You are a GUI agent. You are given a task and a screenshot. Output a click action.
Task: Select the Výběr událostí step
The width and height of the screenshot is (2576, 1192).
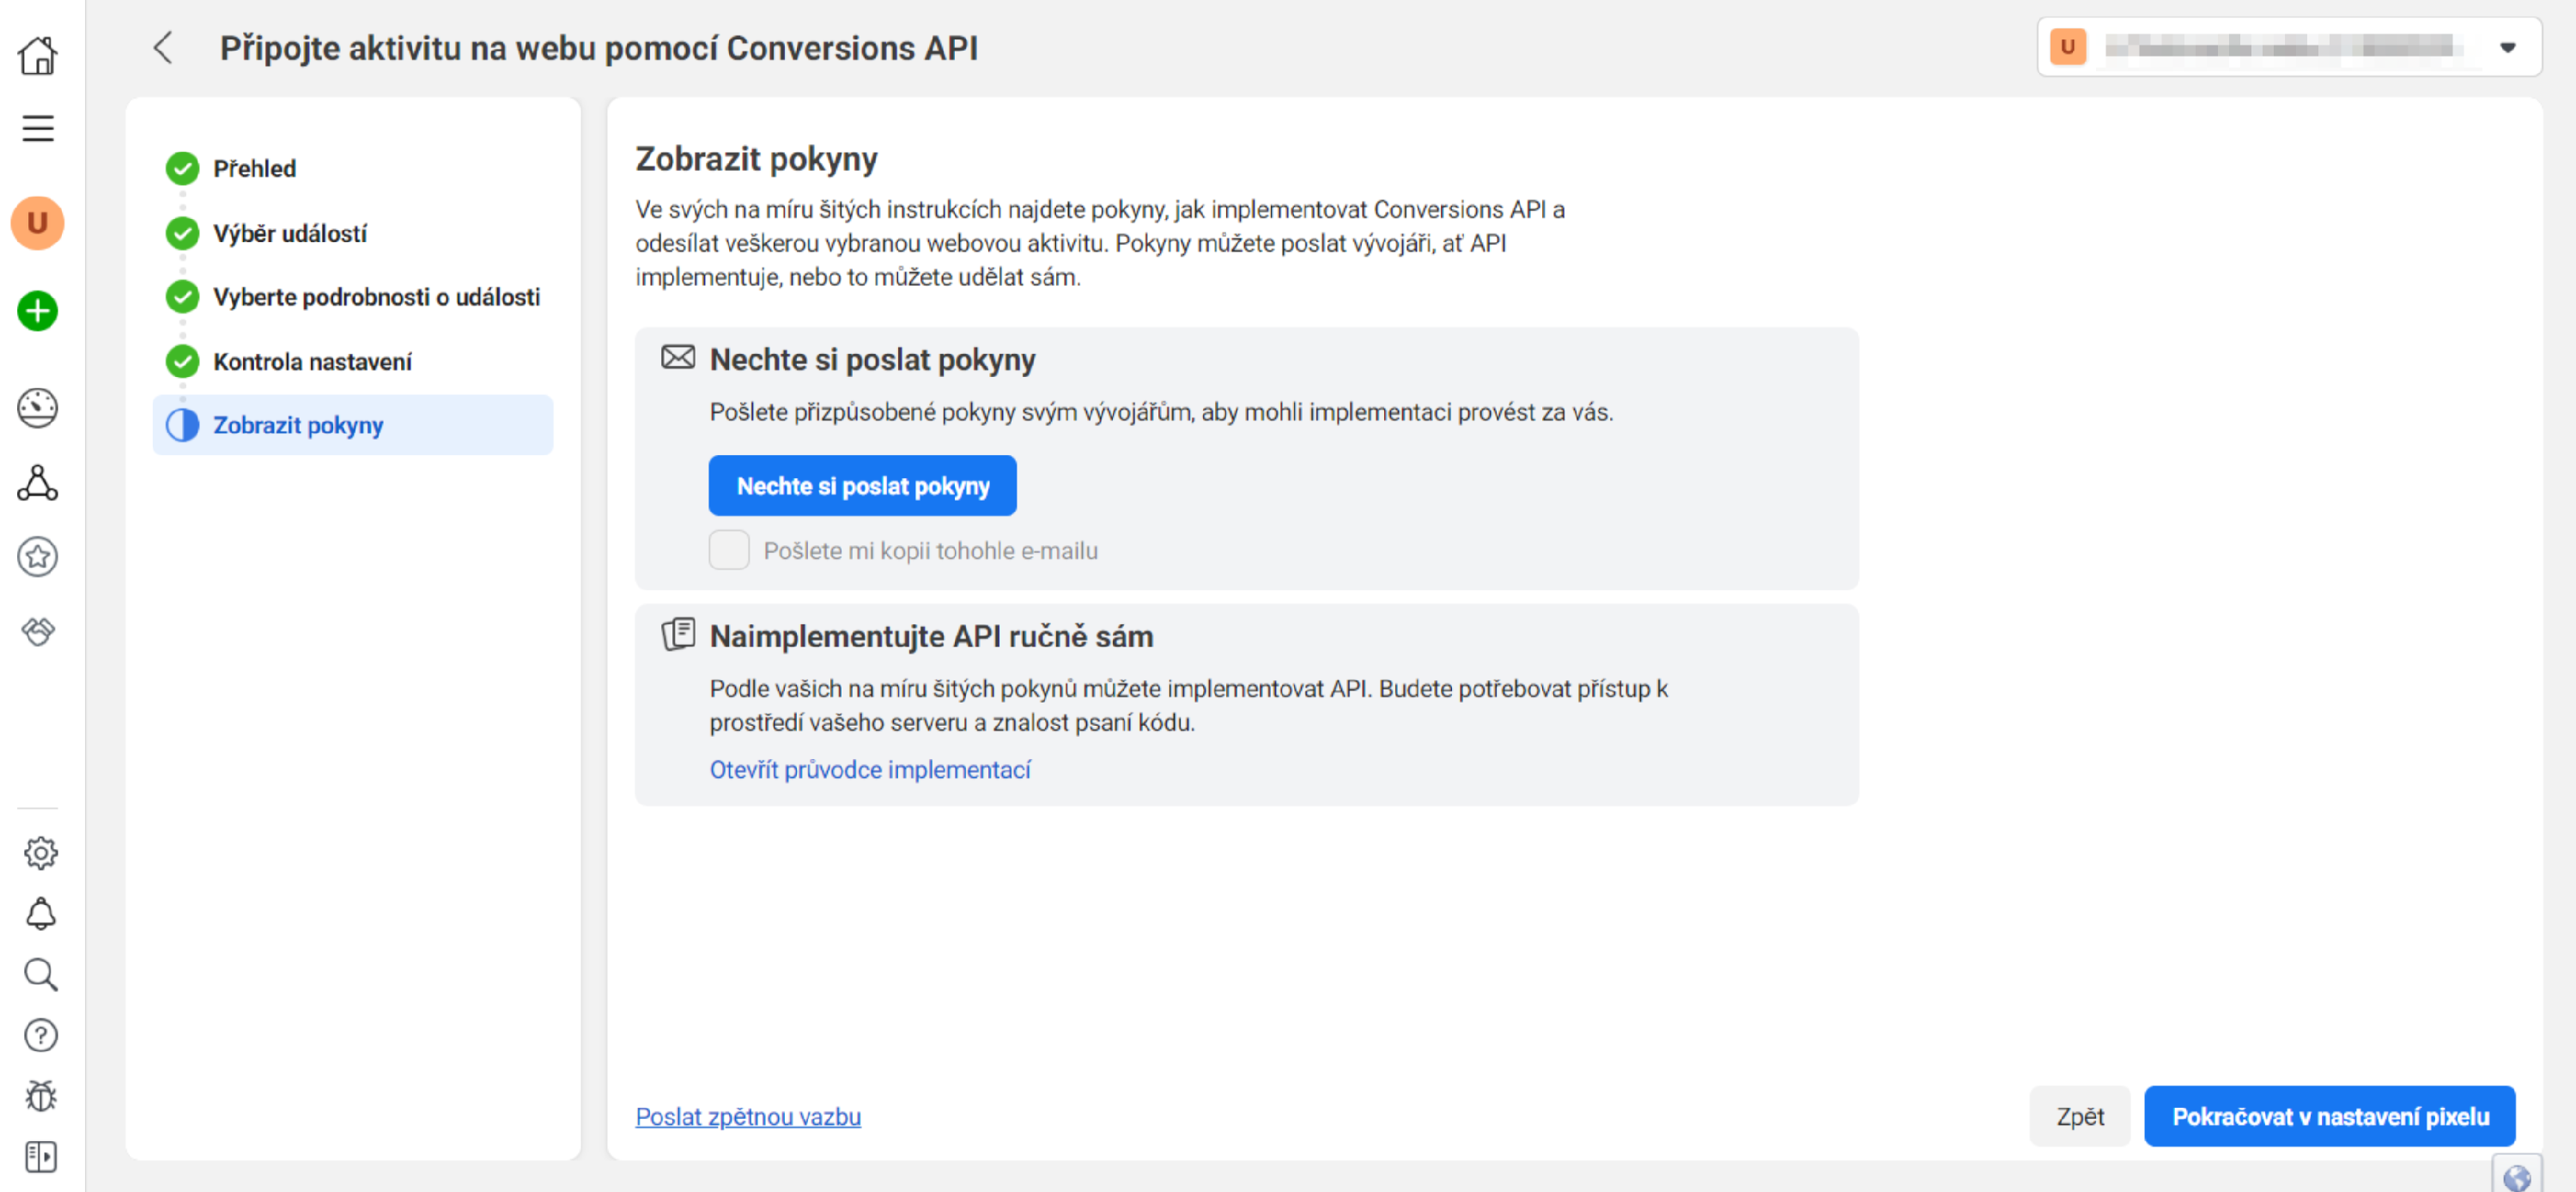(x=352, y=233)
